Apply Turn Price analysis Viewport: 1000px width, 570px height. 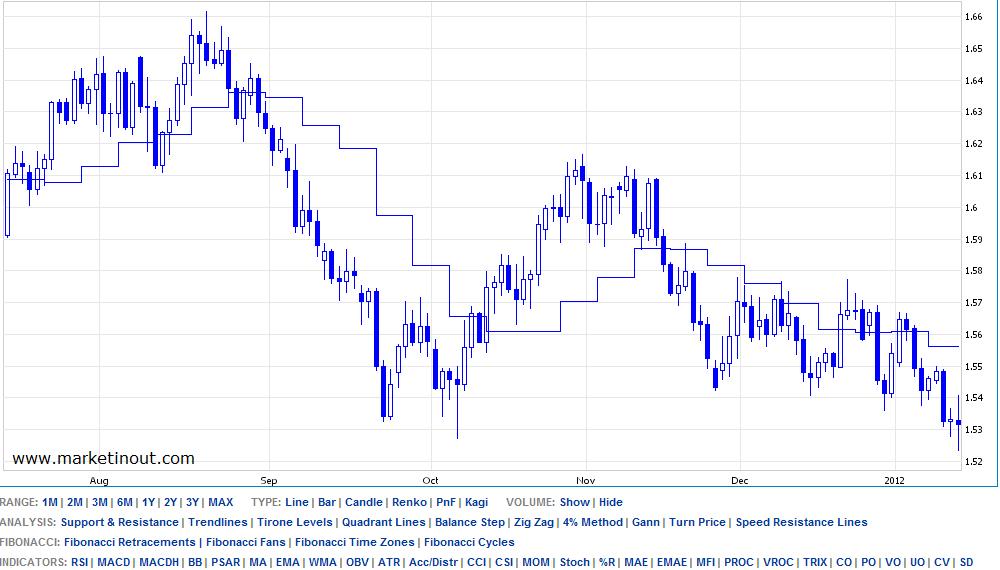[x=697, y=522]
